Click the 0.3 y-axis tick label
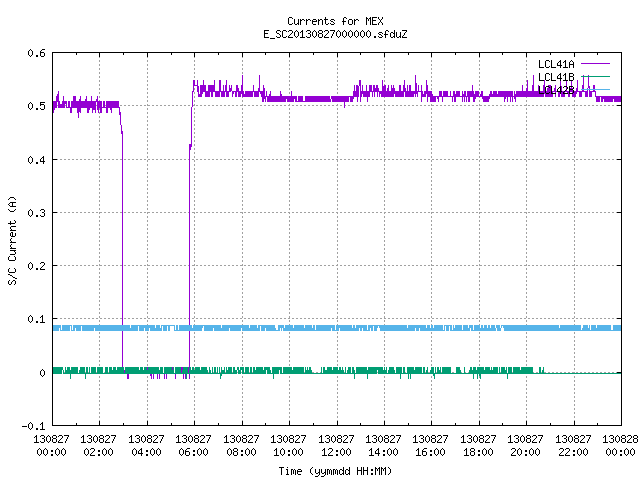The height and width of the screenshot is (480, 640). tap(36, 213)
